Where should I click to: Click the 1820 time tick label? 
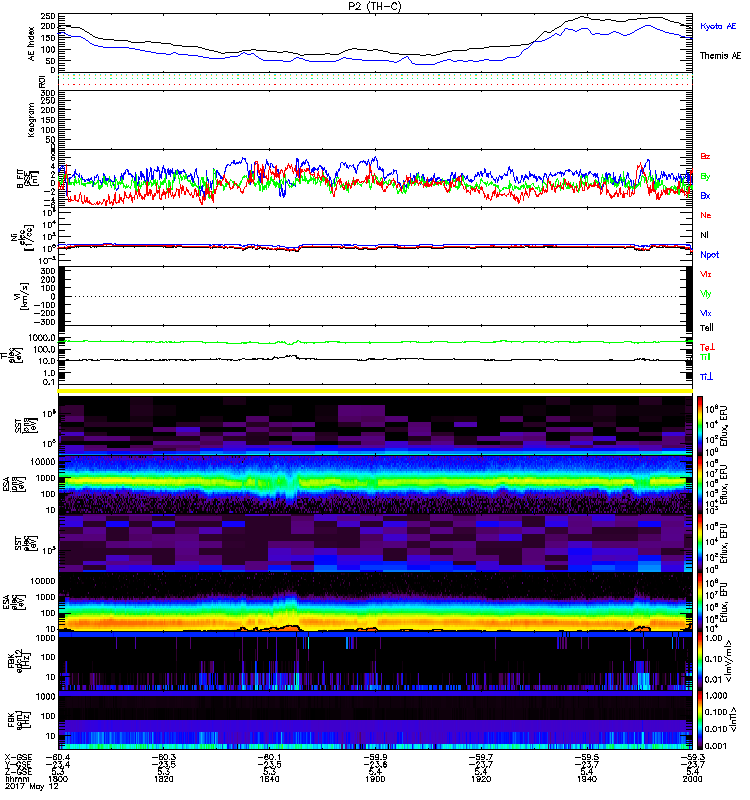coord(164,779)
